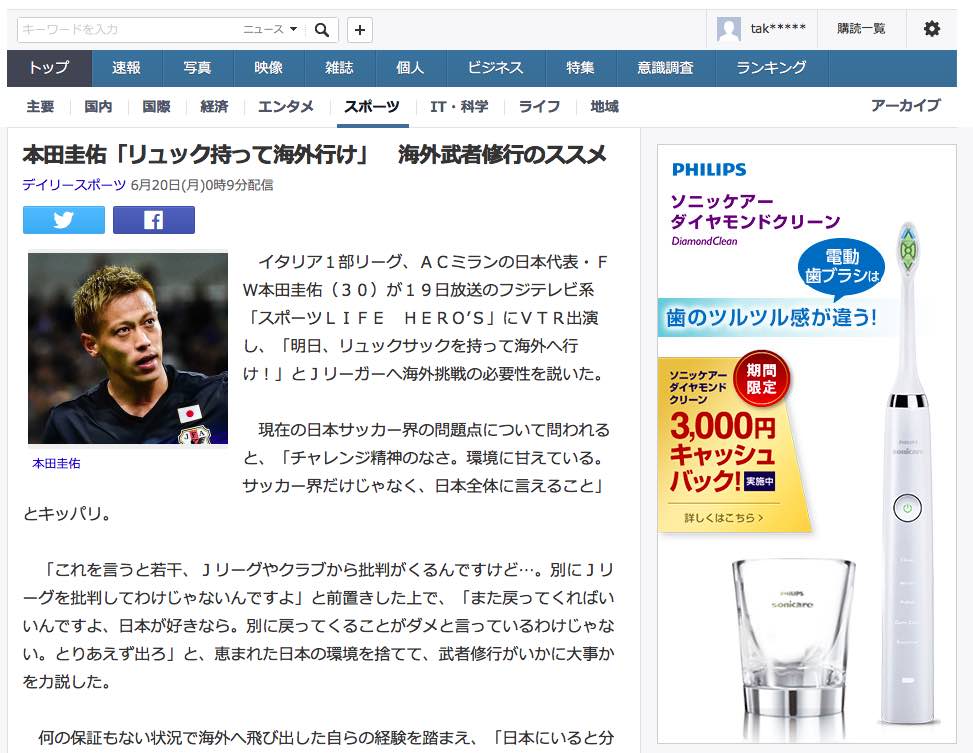Click 購読一覧 button

pyautogui.click(x=861, y=29)
